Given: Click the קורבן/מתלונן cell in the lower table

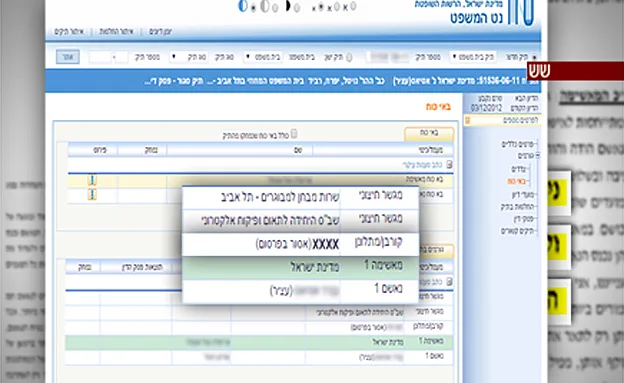Looking at the screenshot, I should pos(428,326).
